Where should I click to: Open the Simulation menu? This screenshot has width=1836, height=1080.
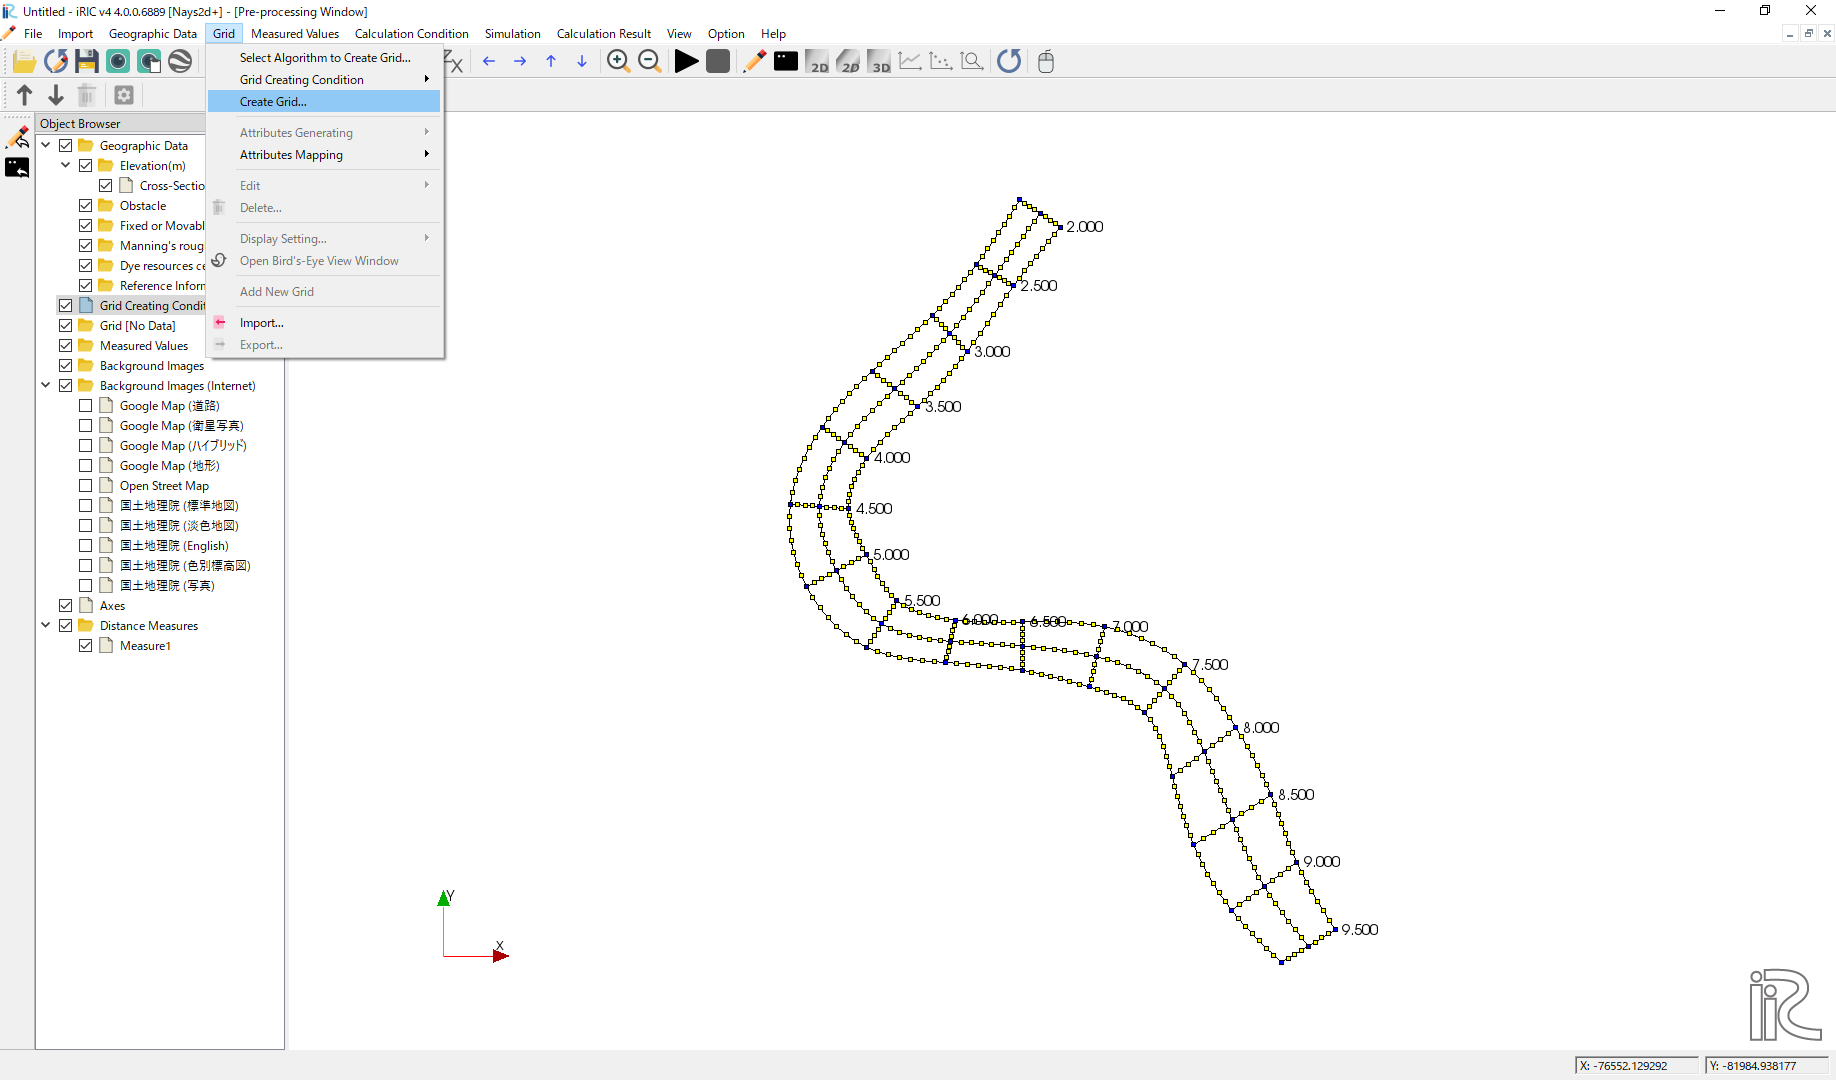click(x=512, y=34)
